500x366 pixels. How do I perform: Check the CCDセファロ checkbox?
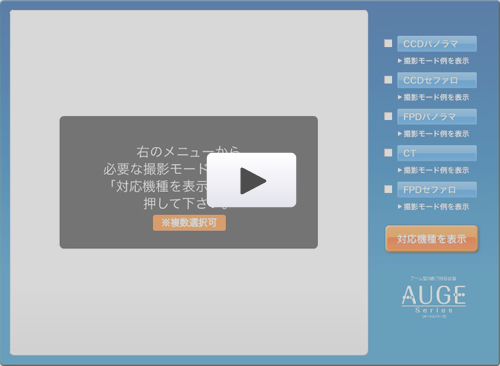[x=388, y=80]
